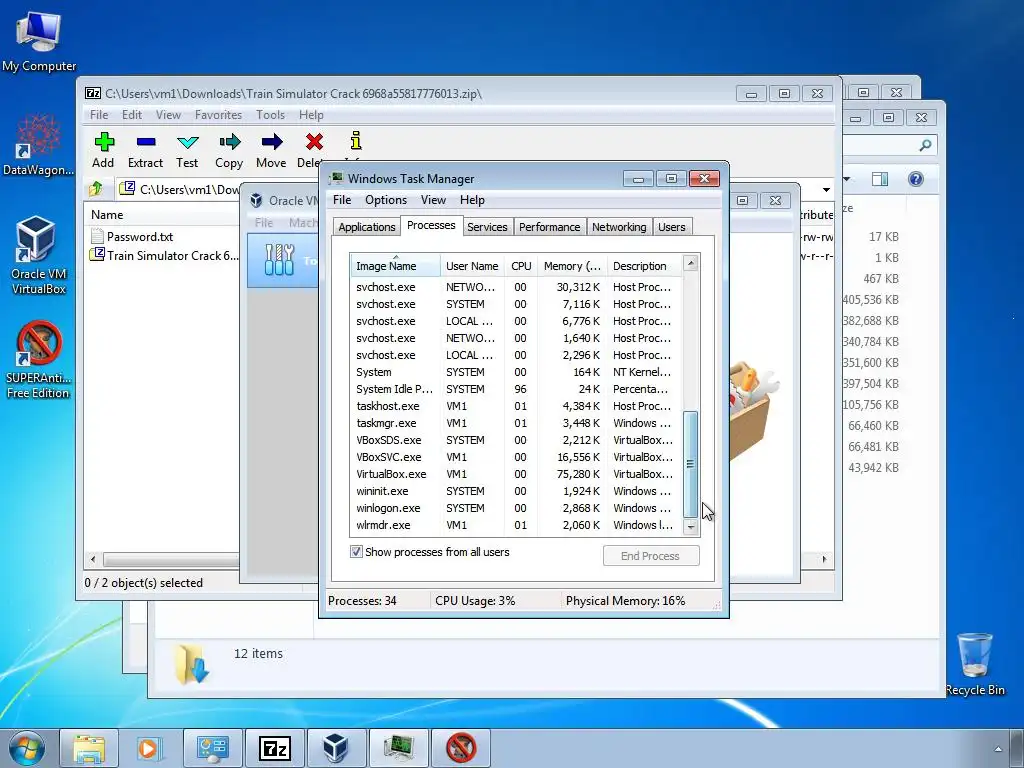The image size is (1024, 768).
Task: Open SUPERAntiSpyware Free Edition shortcut
Action: (x=39, y=360)
